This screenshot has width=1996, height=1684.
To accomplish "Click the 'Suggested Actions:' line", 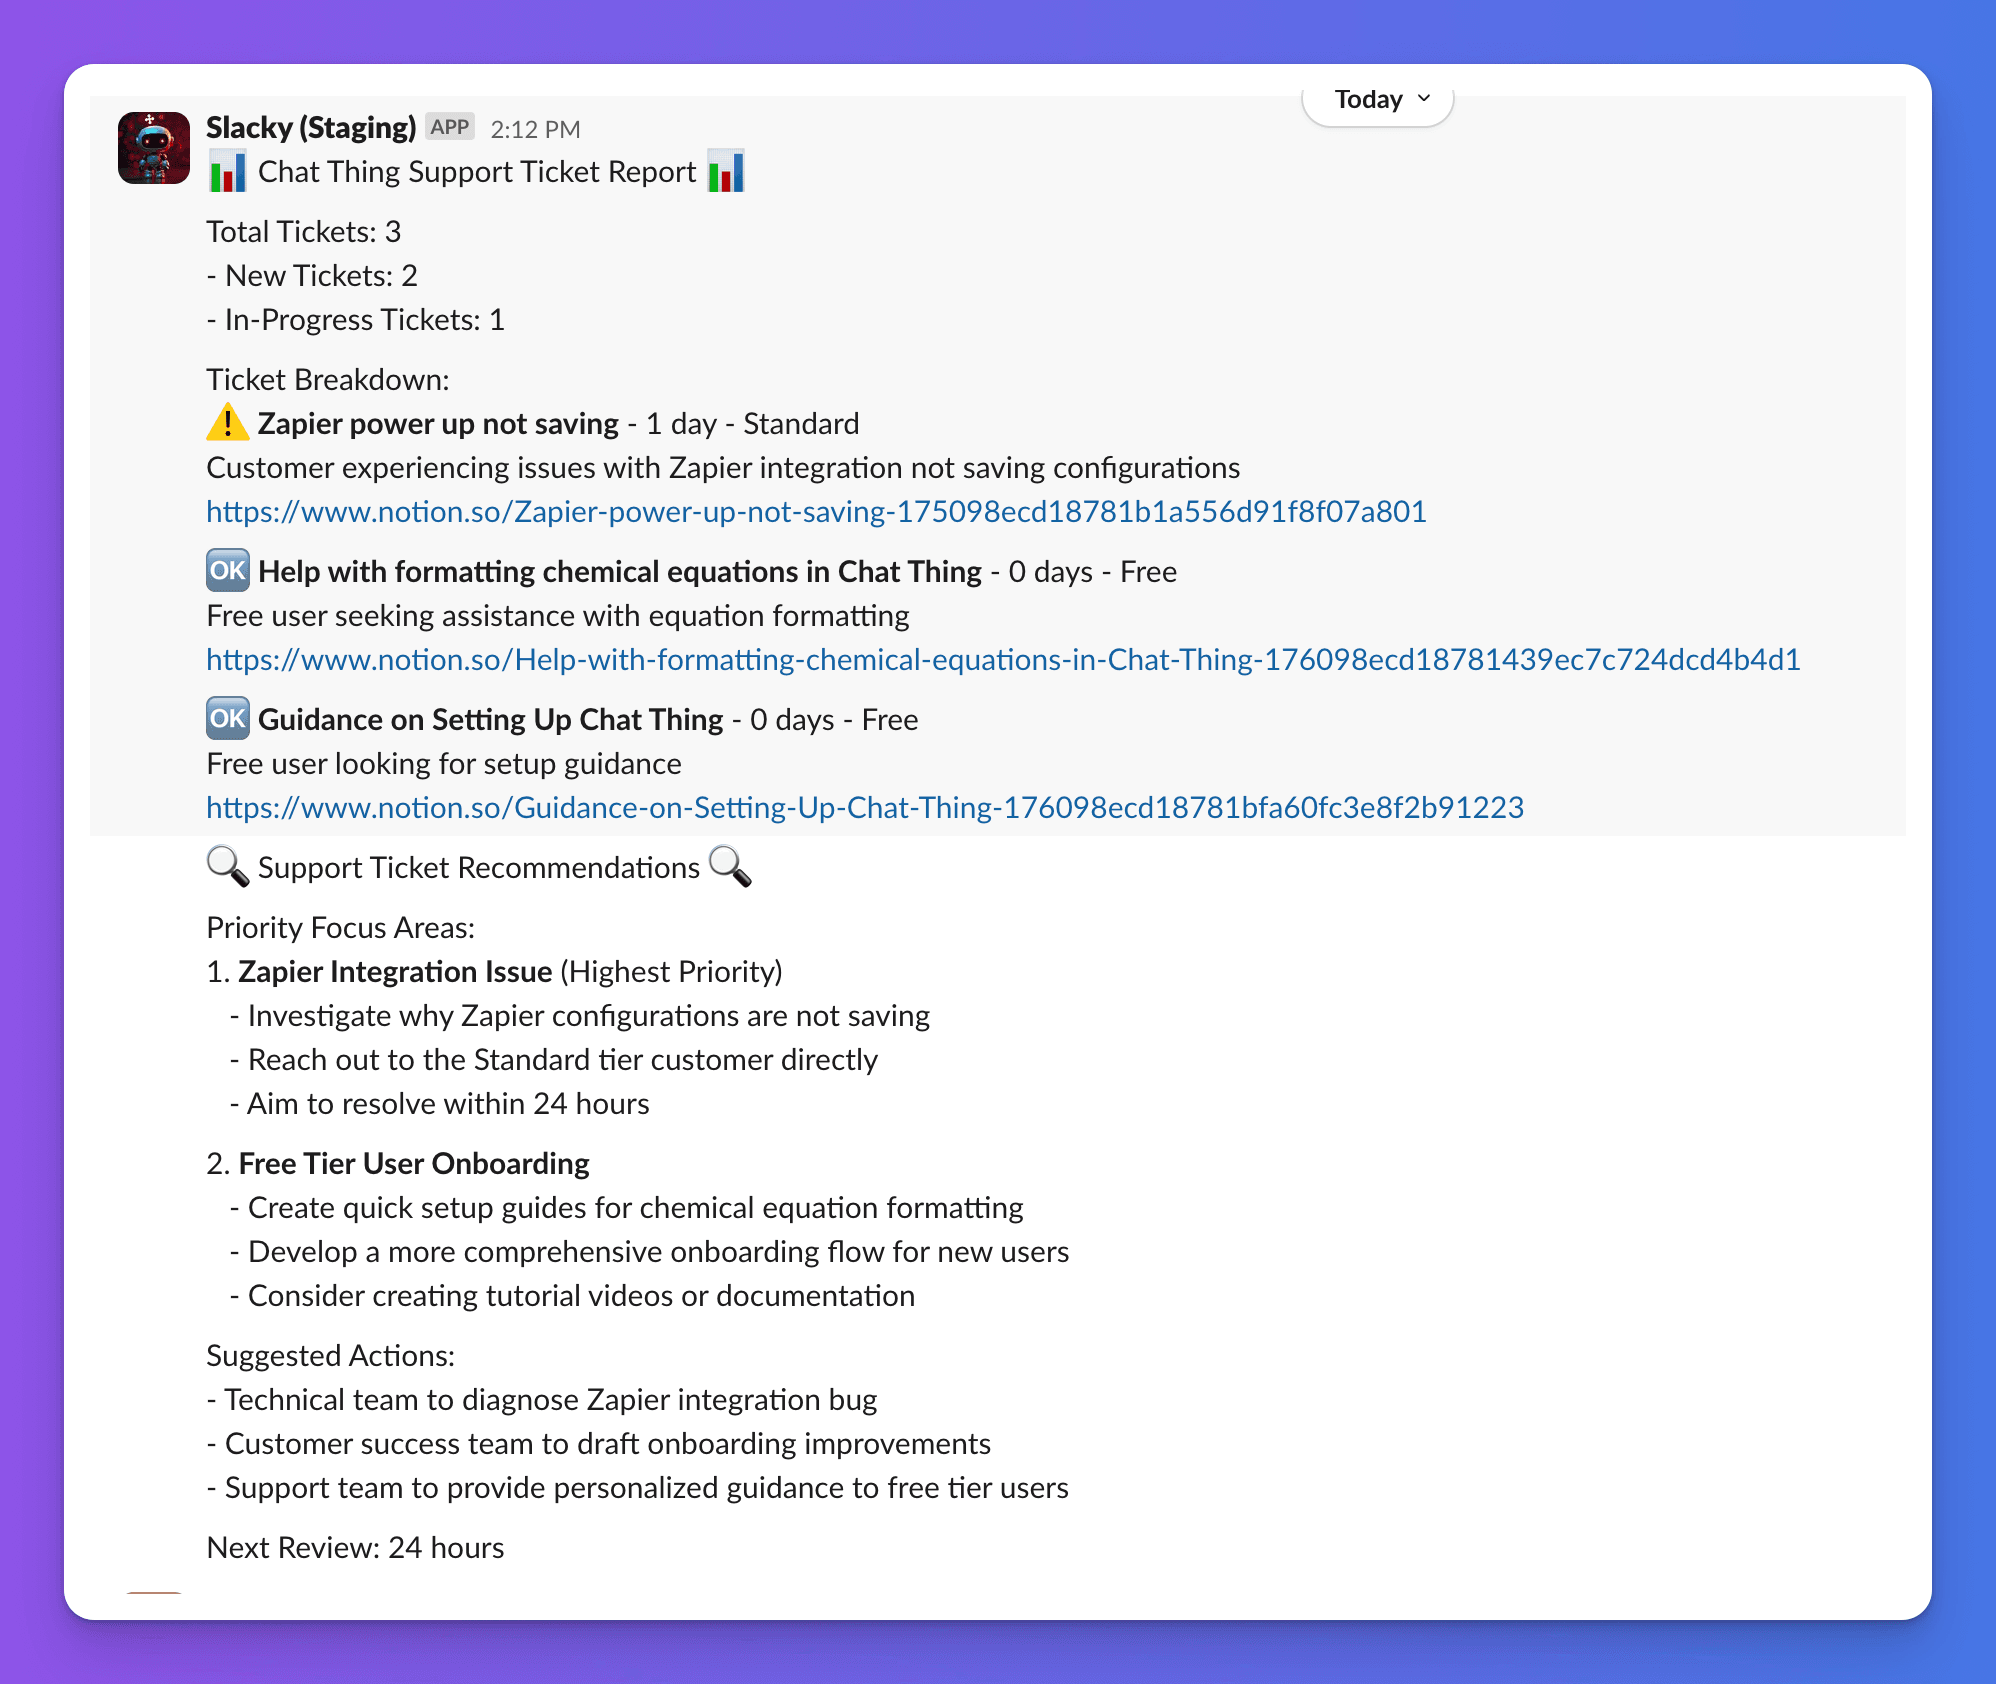I will (331, 1356).
